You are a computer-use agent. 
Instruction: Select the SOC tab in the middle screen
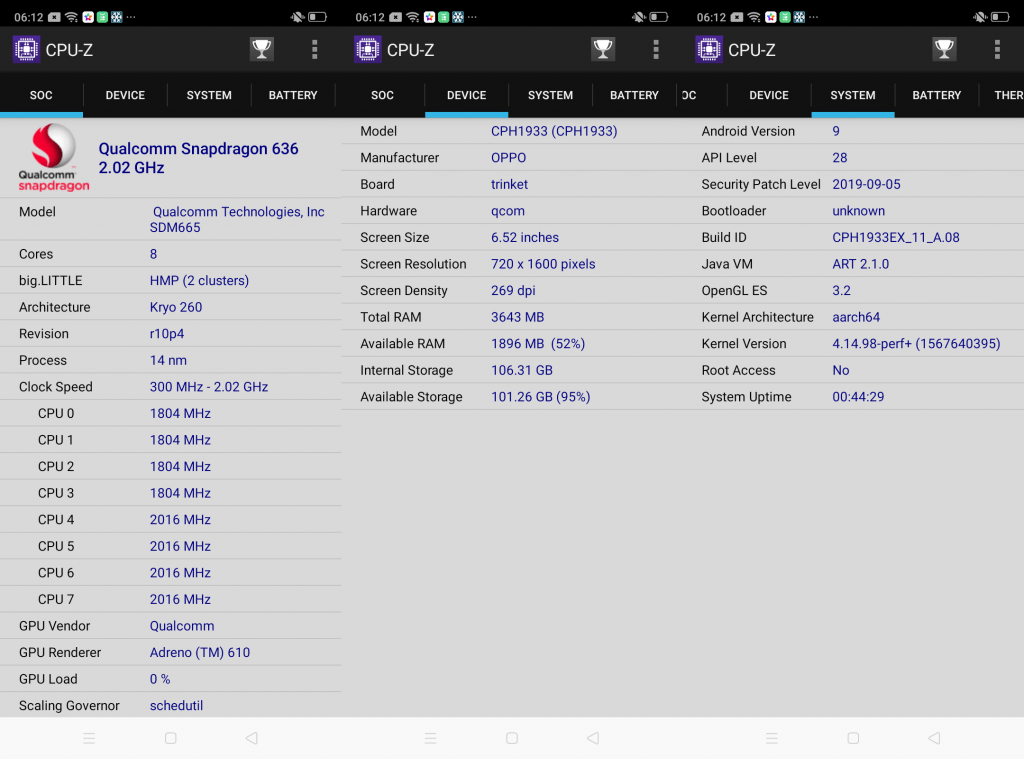pos(382,95)
